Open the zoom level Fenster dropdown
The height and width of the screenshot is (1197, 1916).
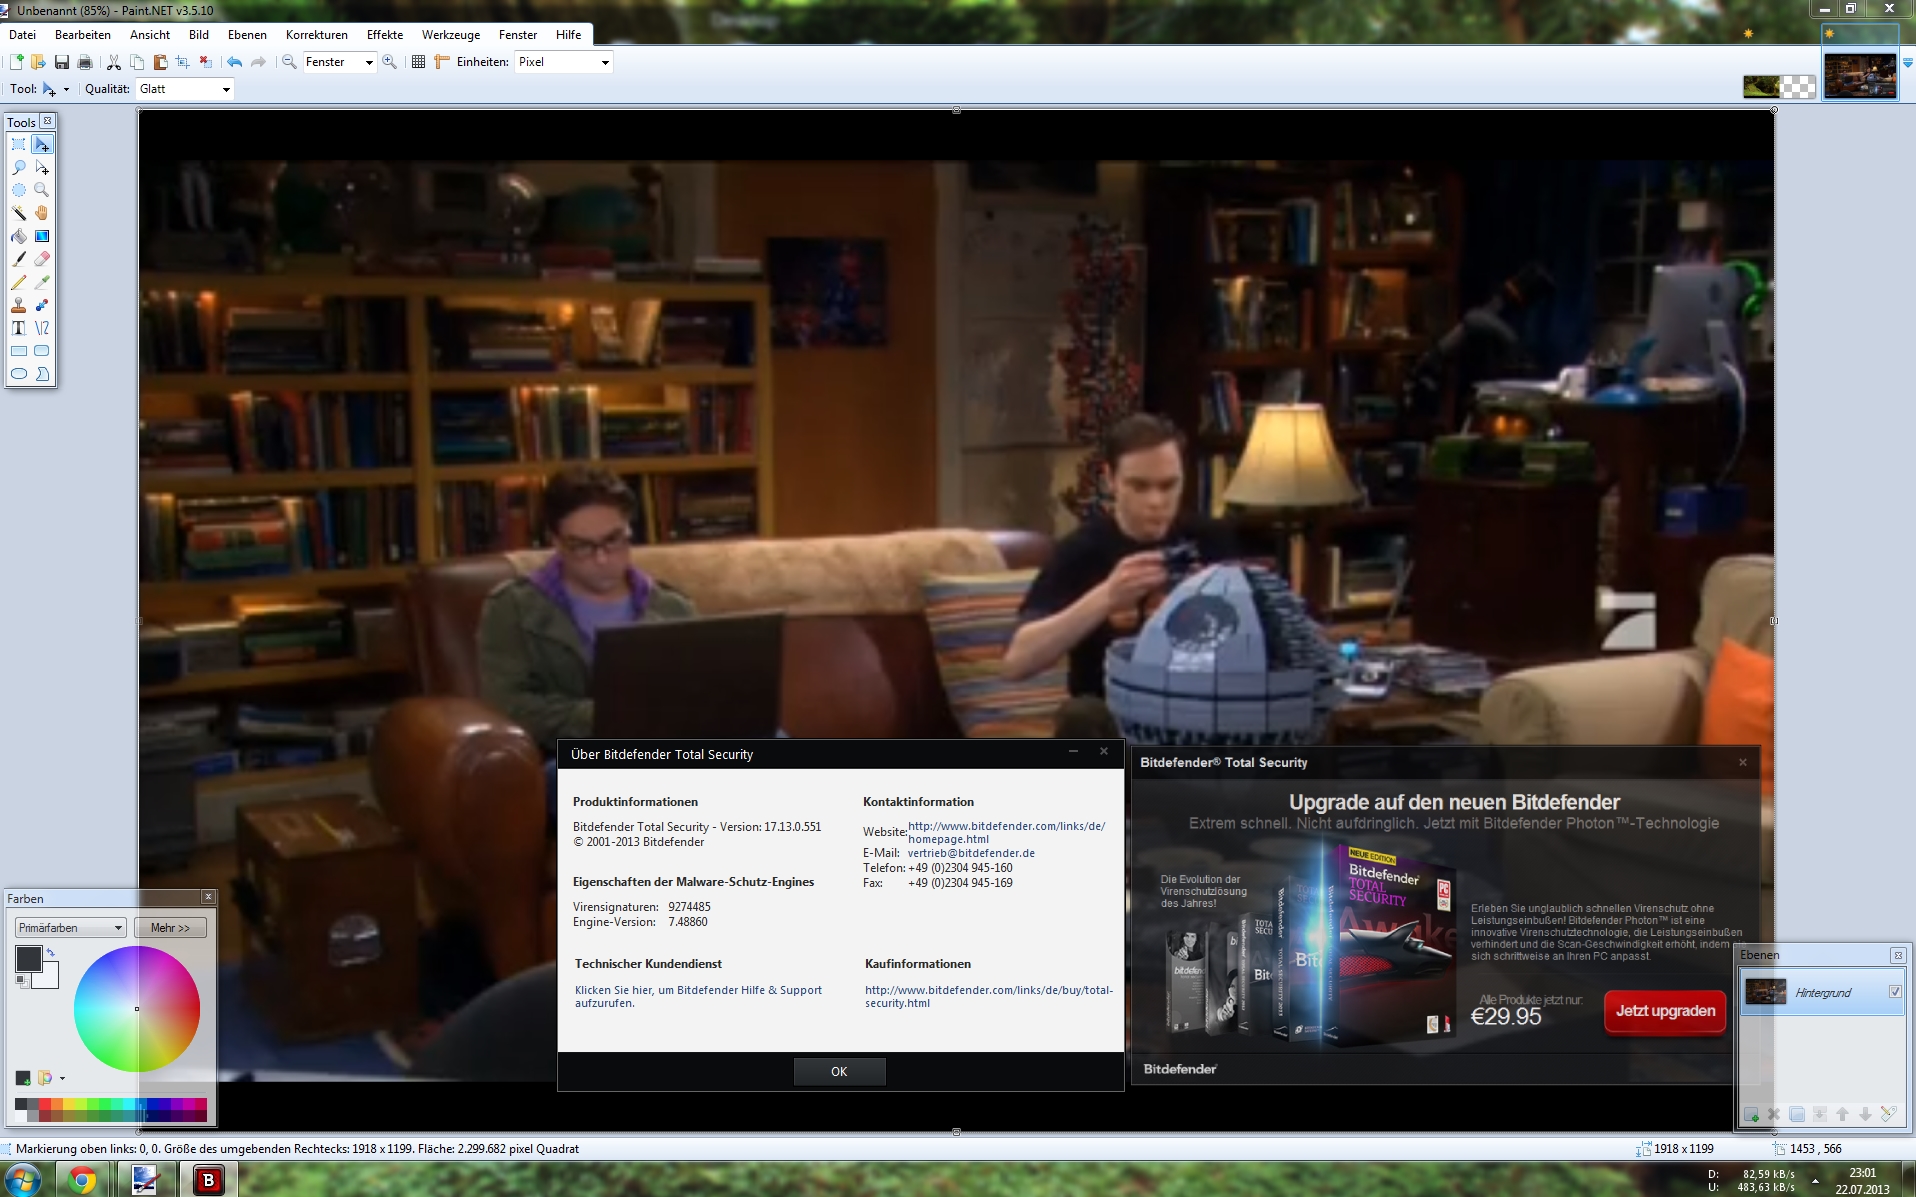pos(340,62)
